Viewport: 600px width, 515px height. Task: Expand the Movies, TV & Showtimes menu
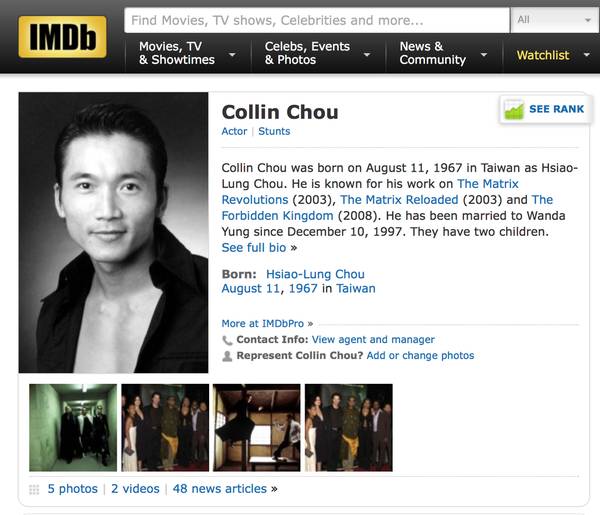(x=187, y=53)
